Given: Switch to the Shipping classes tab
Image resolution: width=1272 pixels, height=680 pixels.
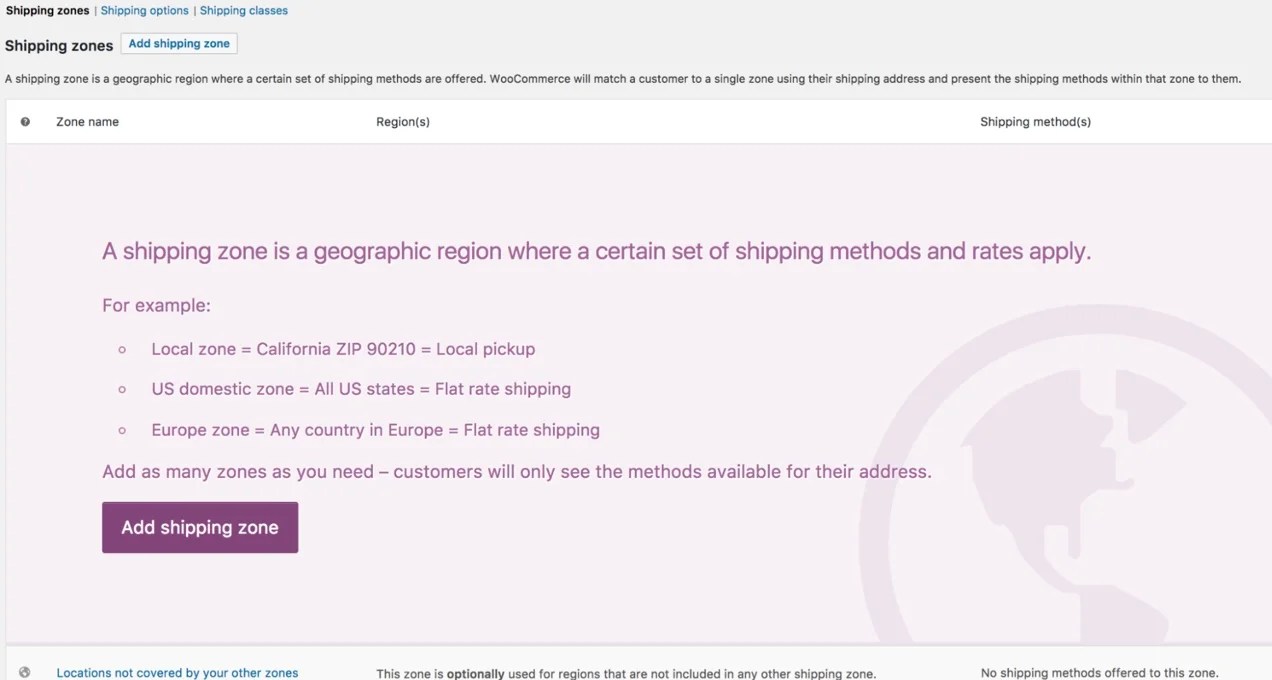Looking at the screenshot, I should pyautogui.click(x=243, y=10).
